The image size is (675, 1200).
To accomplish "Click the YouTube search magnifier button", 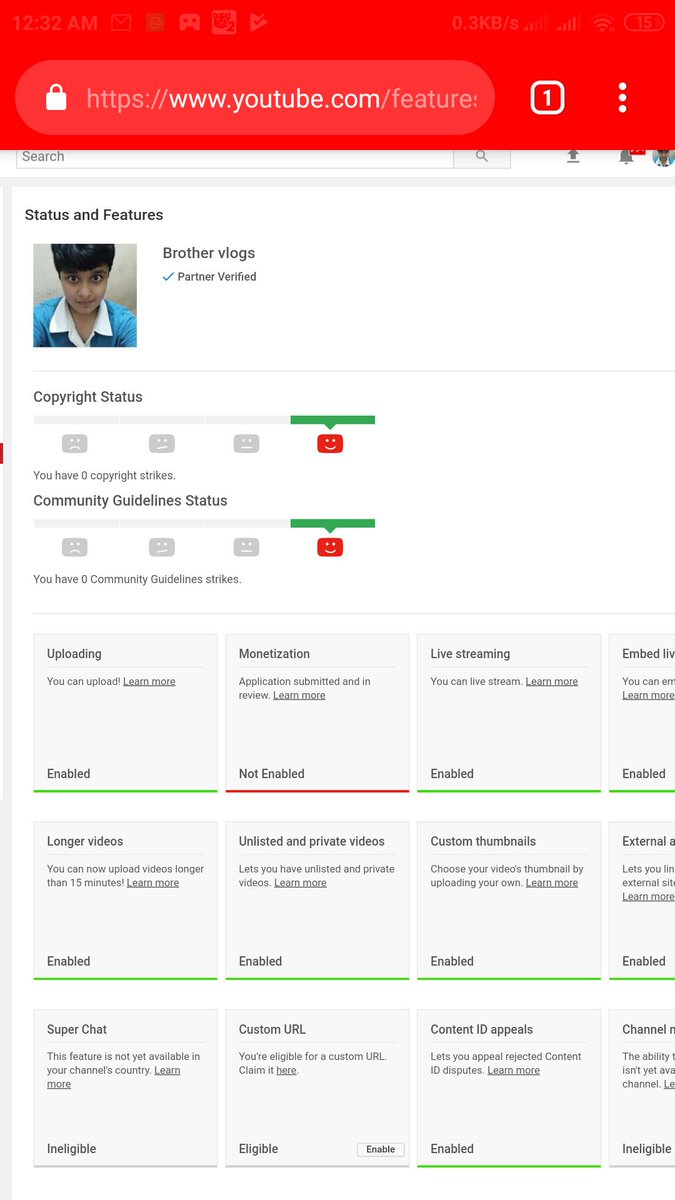I will (482, 156).
